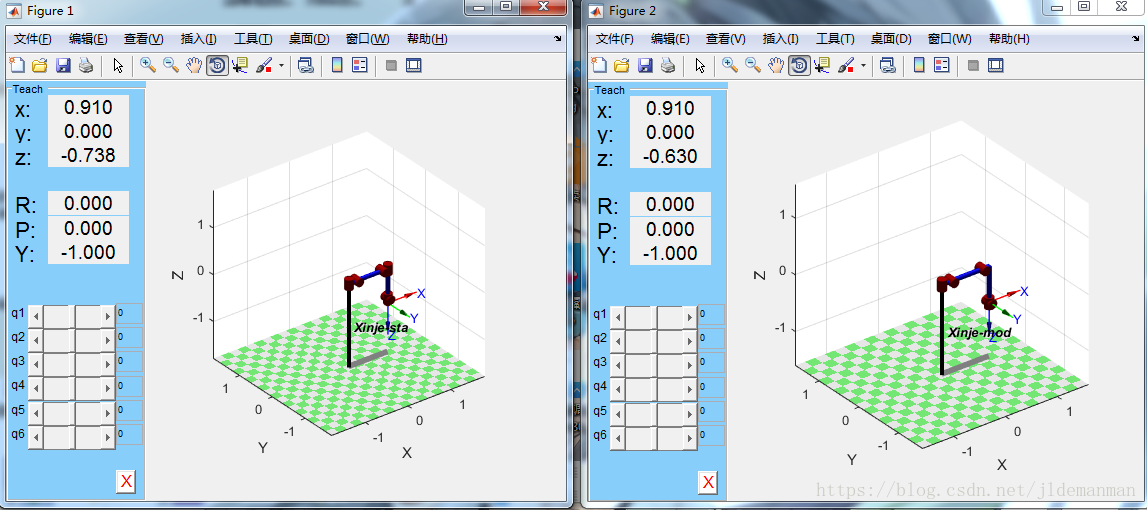
Task: Open 窗口(W) menu in Figure 1
Action: point(367,39)
